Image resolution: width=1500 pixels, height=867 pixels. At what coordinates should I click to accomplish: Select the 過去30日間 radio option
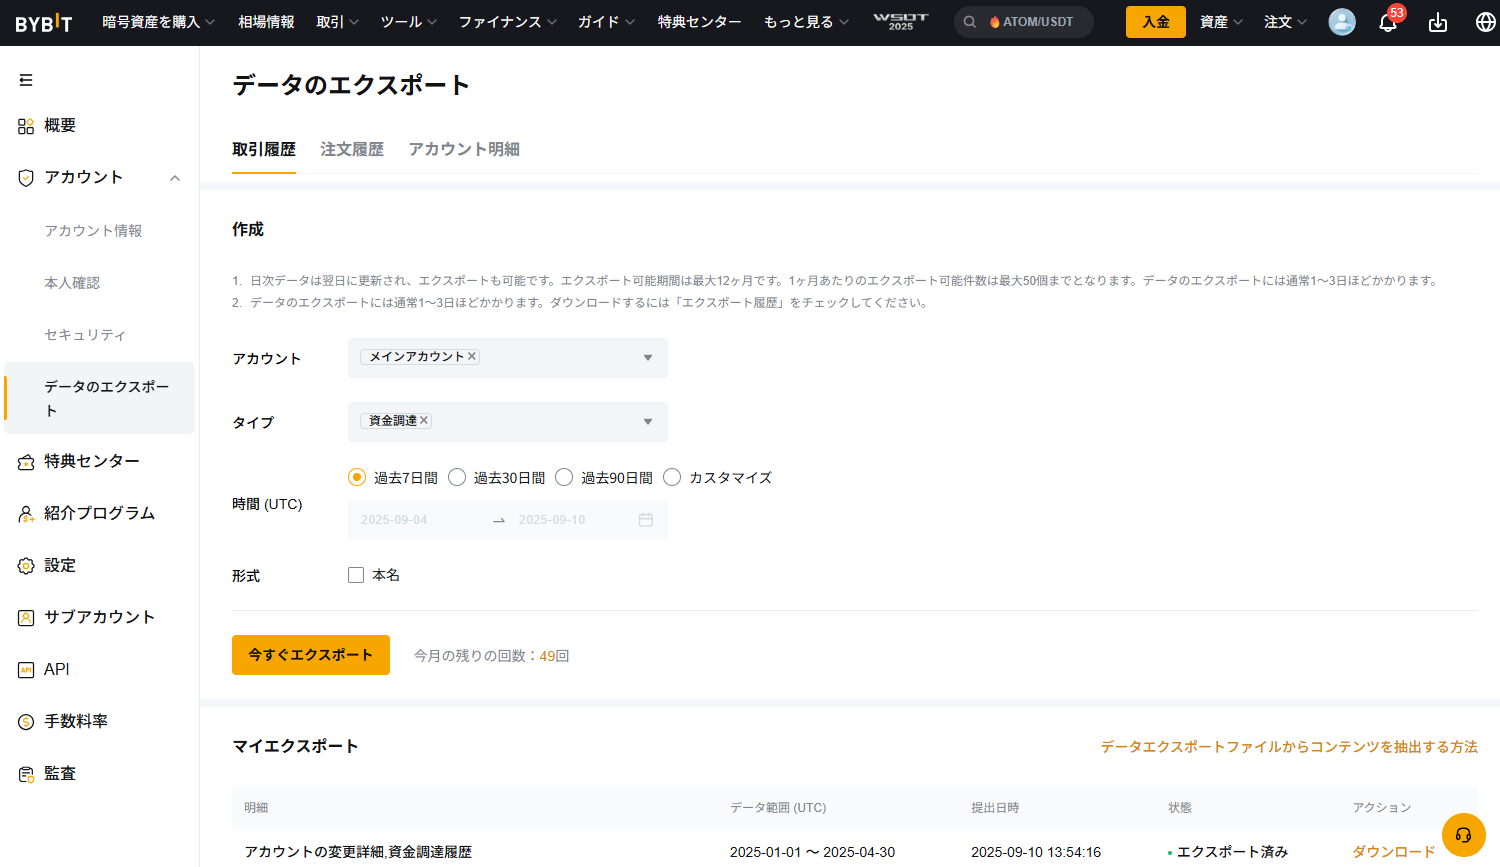457,477
